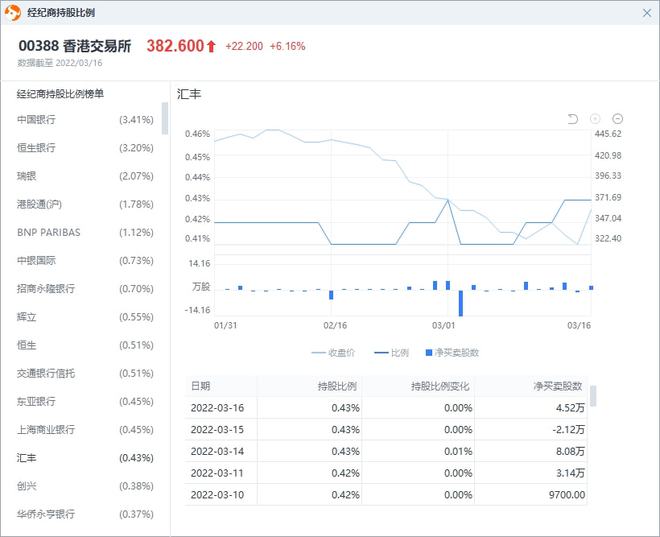Close the 经纪商持股比例 window
Image resolution: width=660 pixels, height=537 pixels.
click(647, 13)
